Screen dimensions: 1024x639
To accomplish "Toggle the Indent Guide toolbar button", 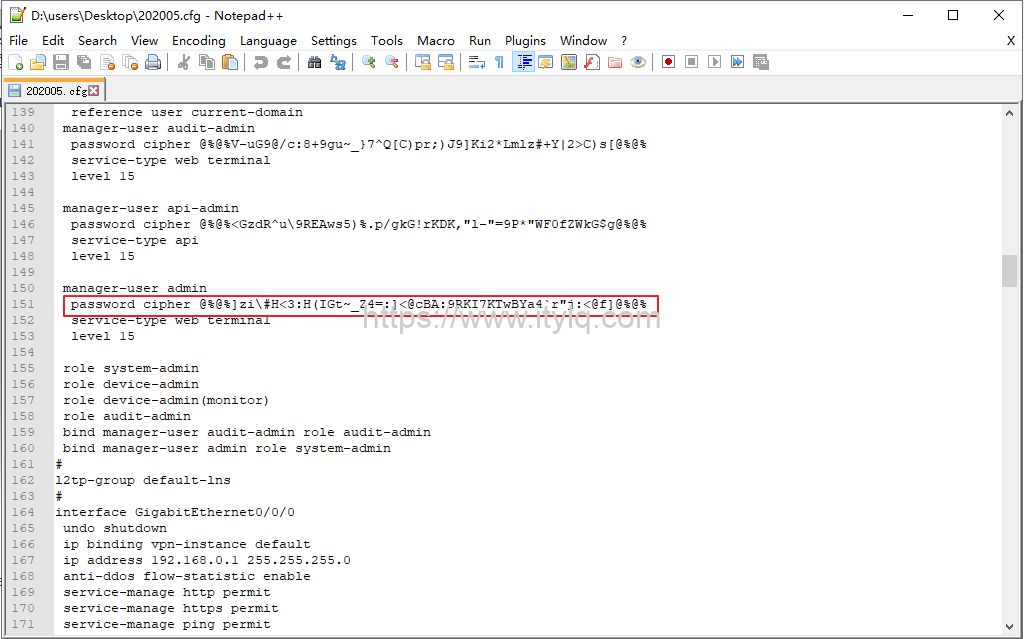I will [523, 62].
